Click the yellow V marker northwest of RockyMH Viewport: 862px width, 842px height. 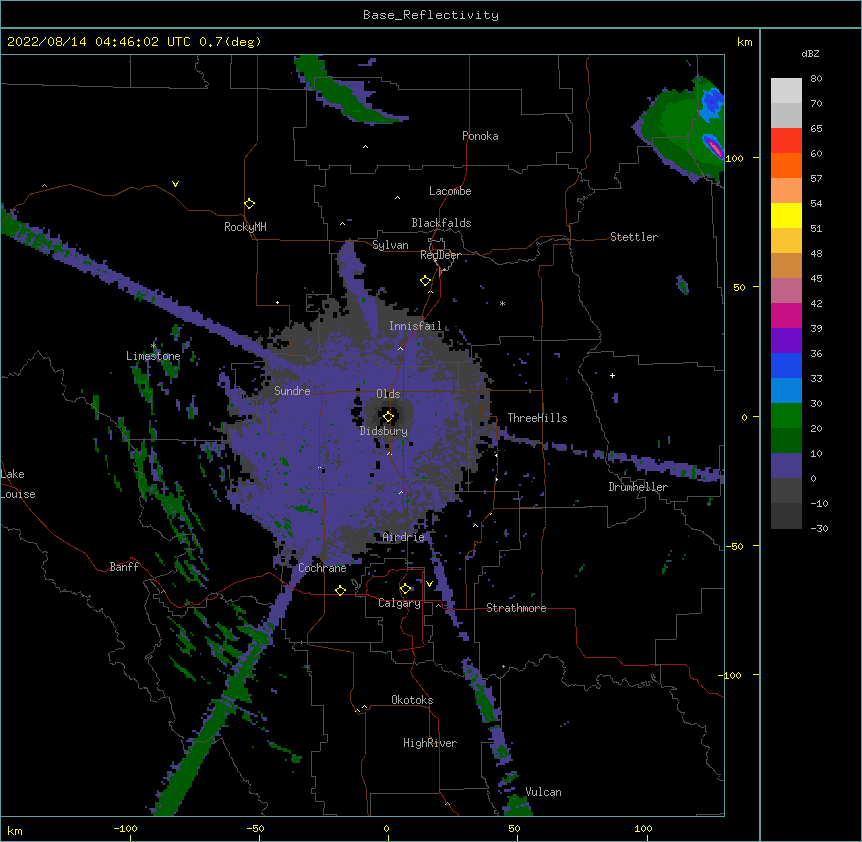[x=175, y=184]
